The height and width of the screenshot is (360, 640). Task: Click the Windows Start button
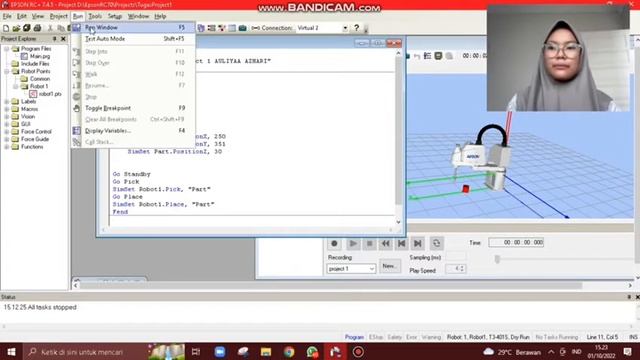[11, 352]
